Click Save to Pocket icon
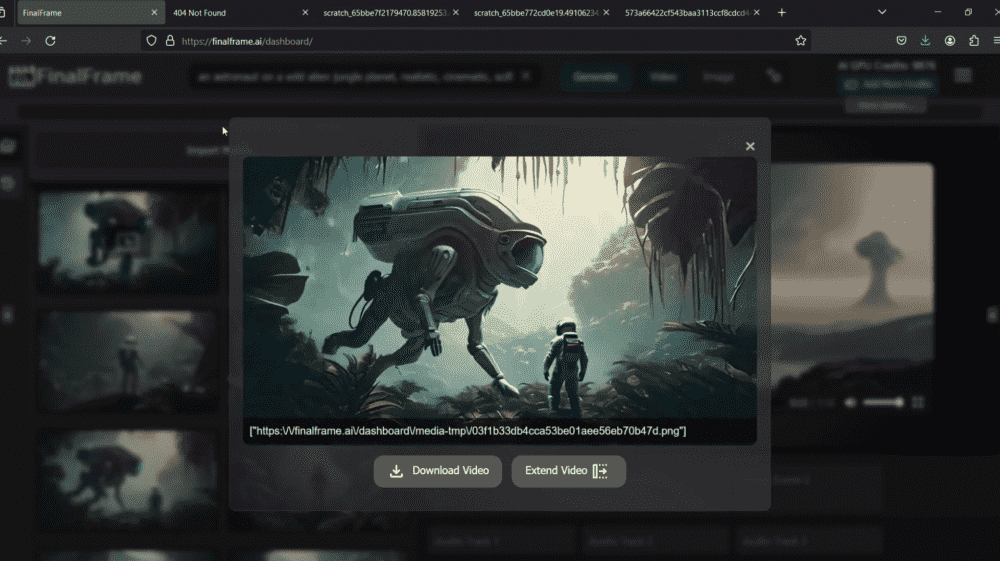1000x561 pixels. pyautogui.click(x=901, y=41)
